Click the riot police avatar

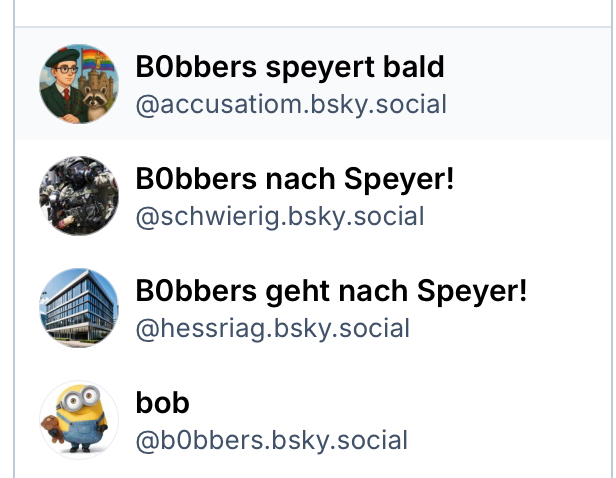tap(78, 196)
